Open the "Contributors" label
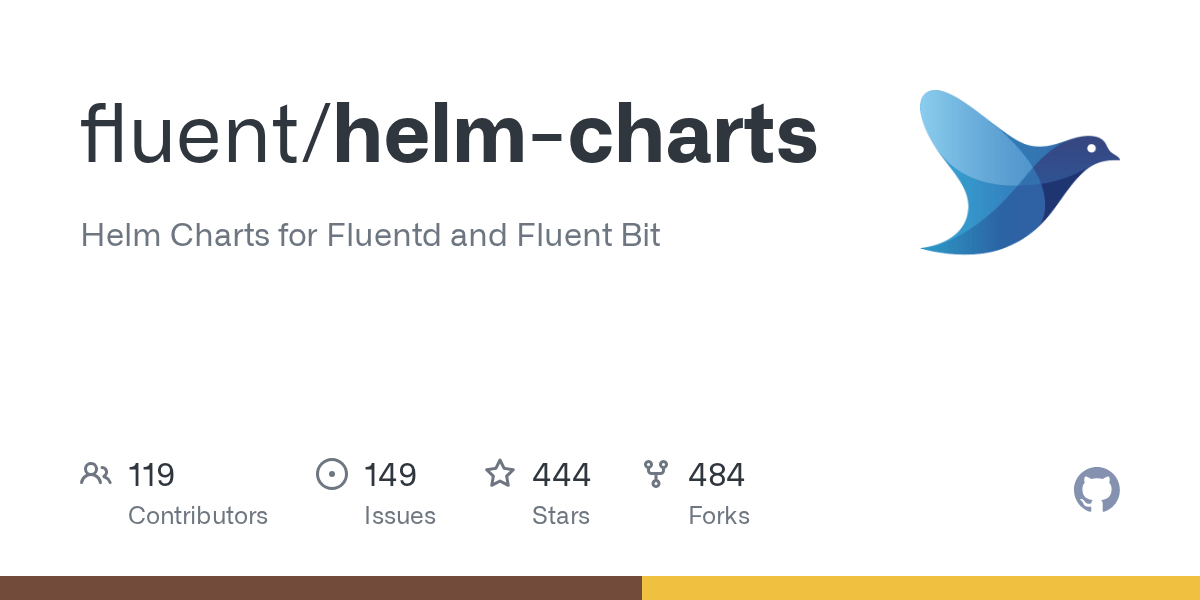The image size is (1200, 600). (198, 516)
